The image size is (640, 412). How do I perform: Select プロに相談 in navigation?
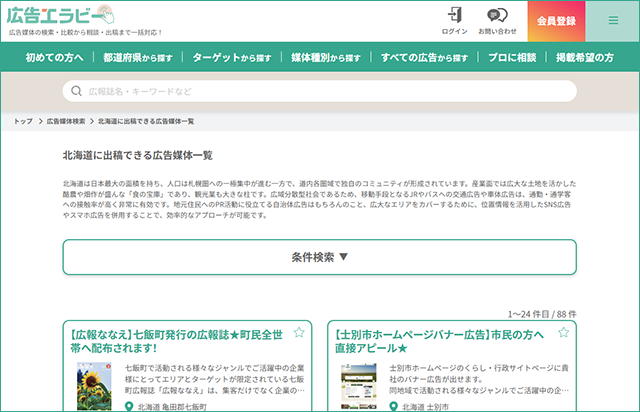(513, 58)
